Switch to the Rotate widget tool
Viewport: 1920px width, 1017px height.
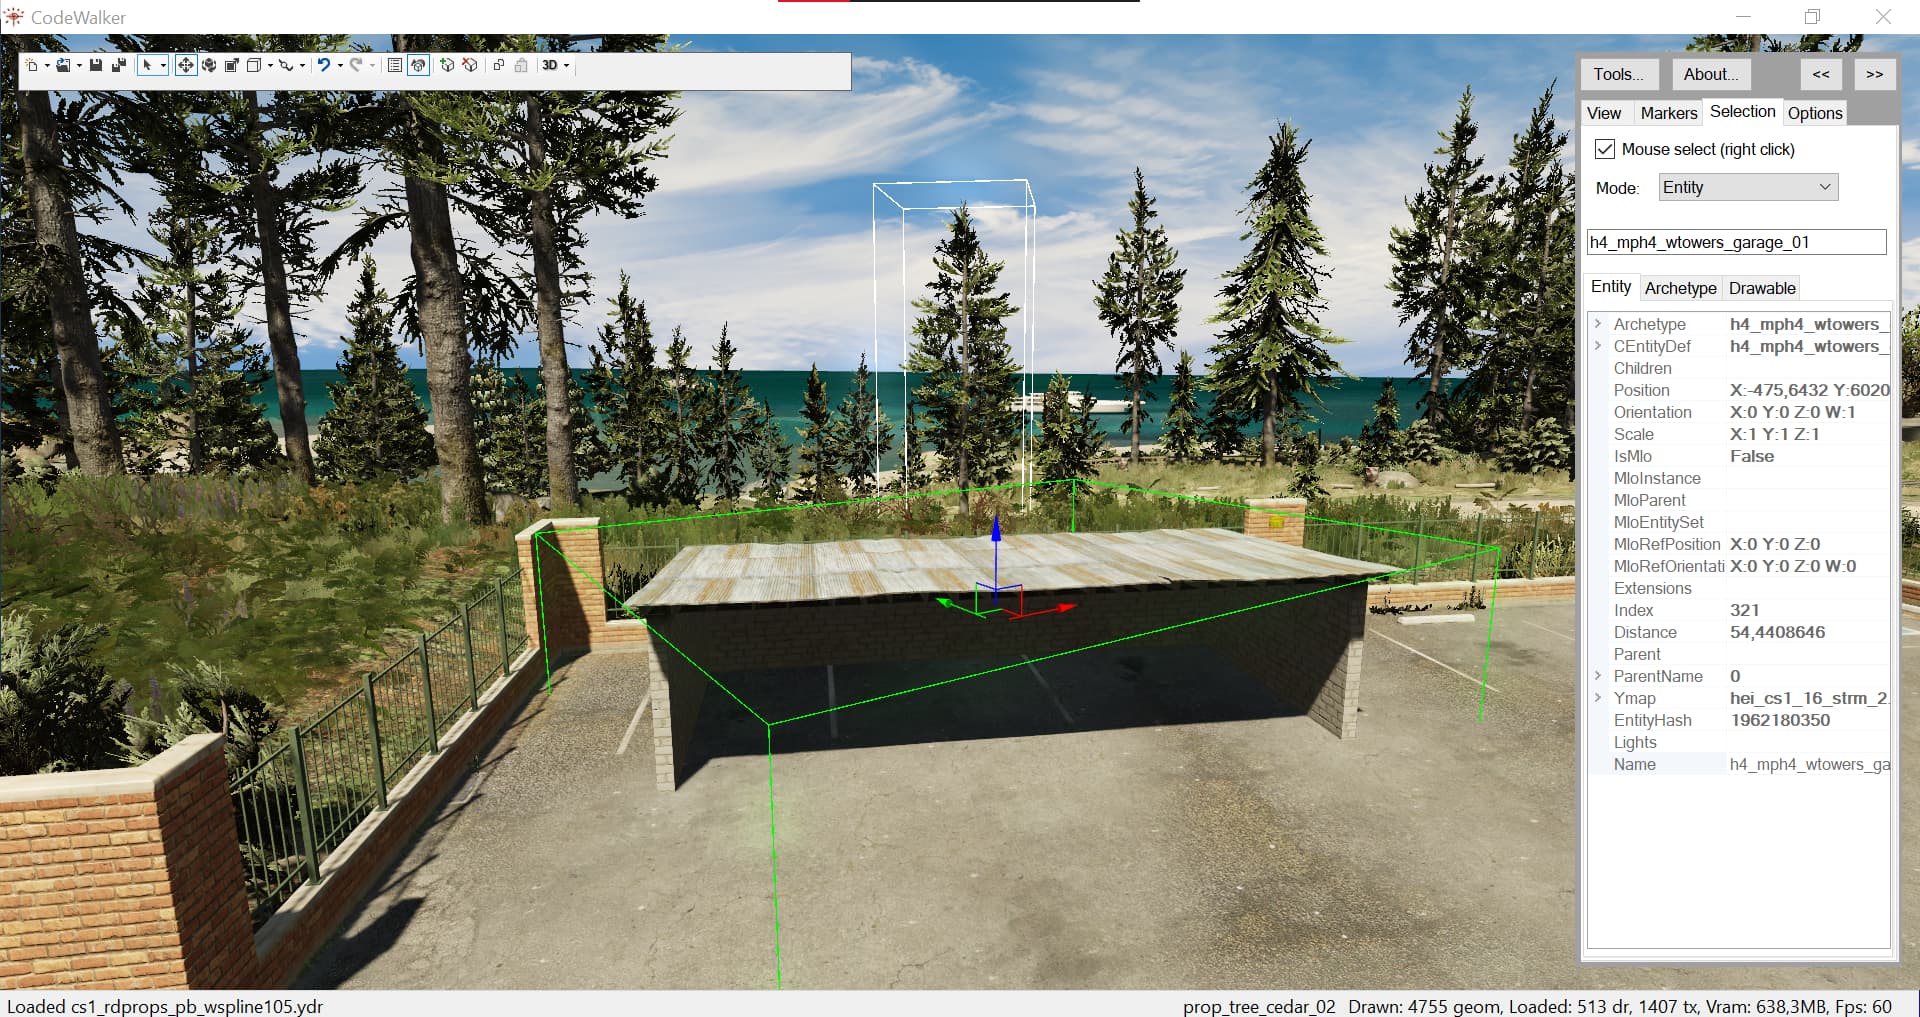209,65
